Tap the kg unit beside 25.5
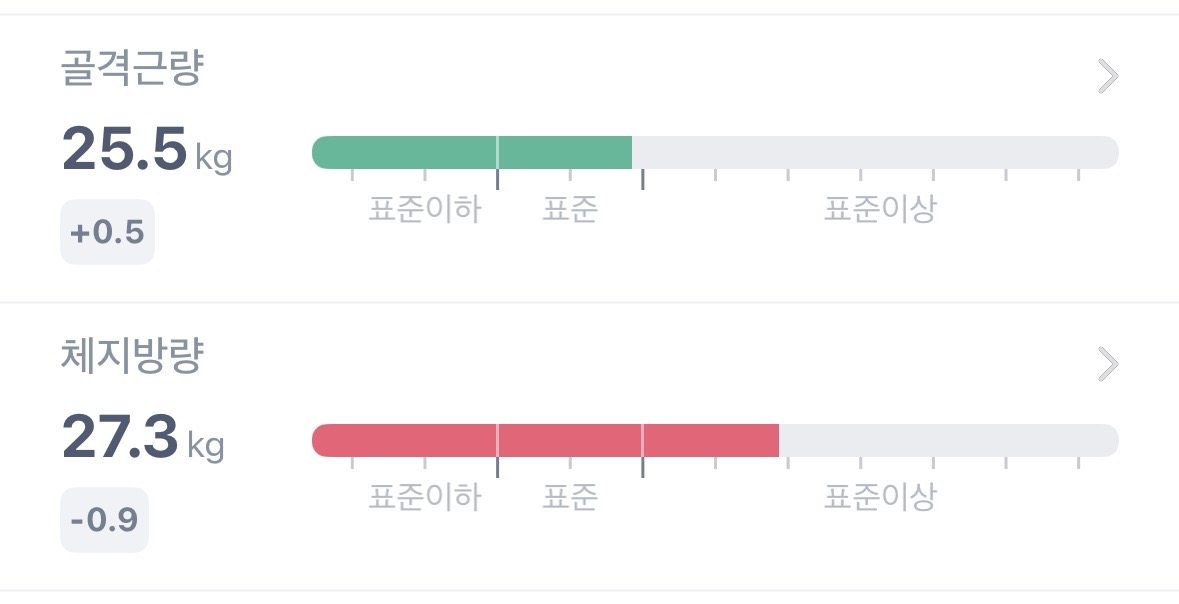1179x604 pixels. 213,157
